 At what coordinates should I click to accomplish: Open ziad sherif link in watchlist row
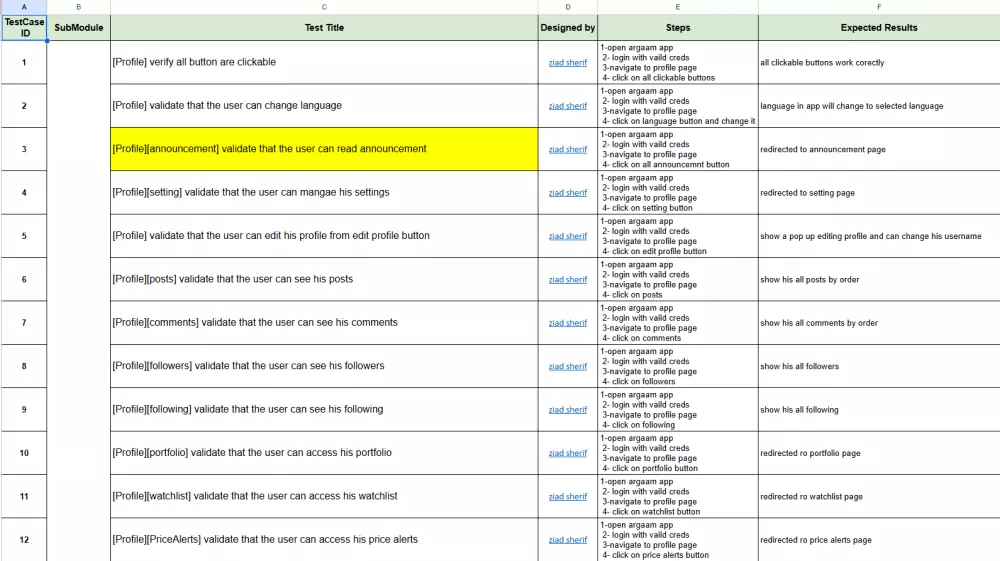[x=568, y=496]
